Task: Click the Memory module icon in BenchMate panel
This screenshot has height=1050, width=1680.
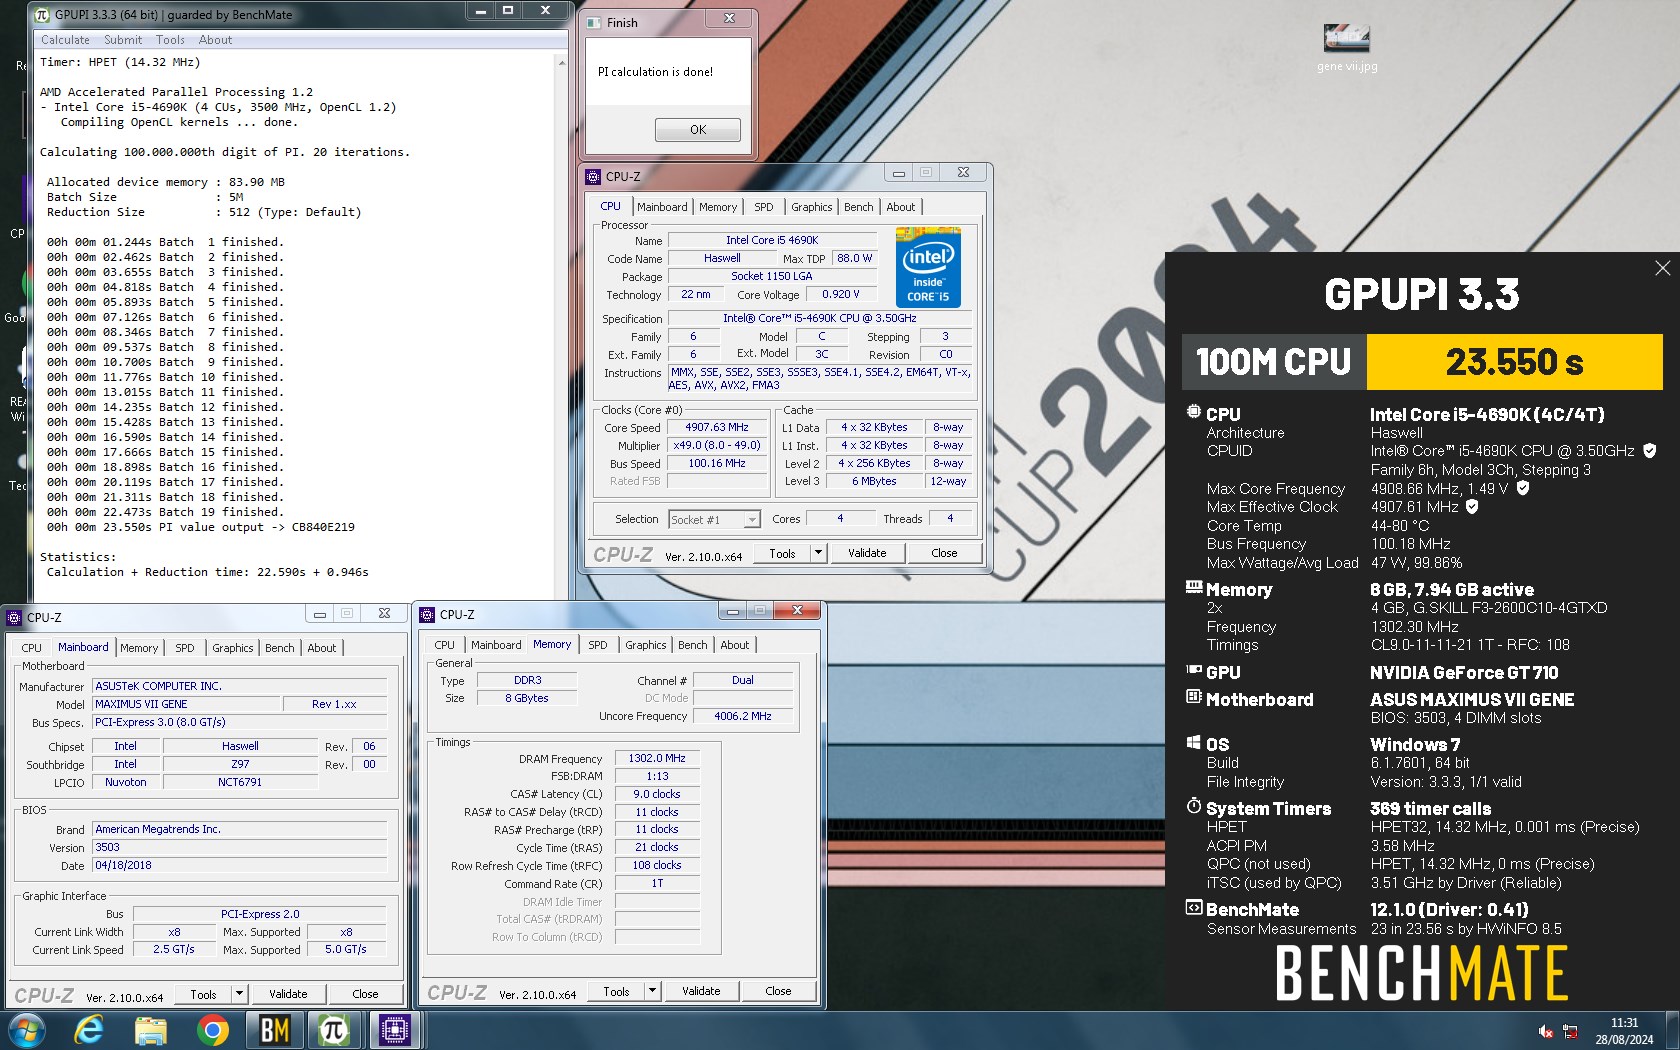Action: [1194, 587]
